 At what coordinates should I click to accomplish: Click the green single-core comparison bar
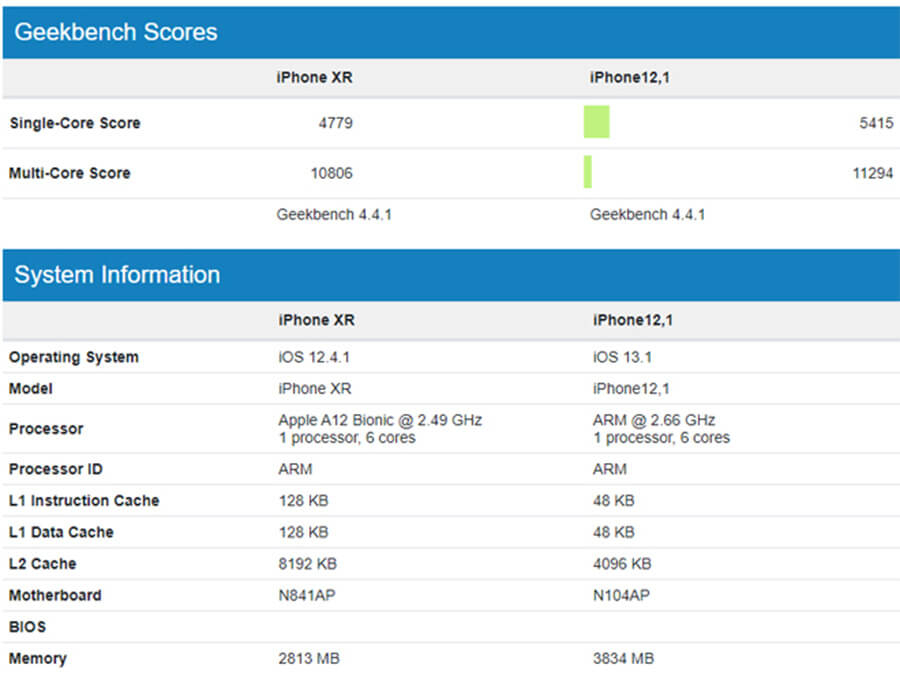(x=596, y=122)
